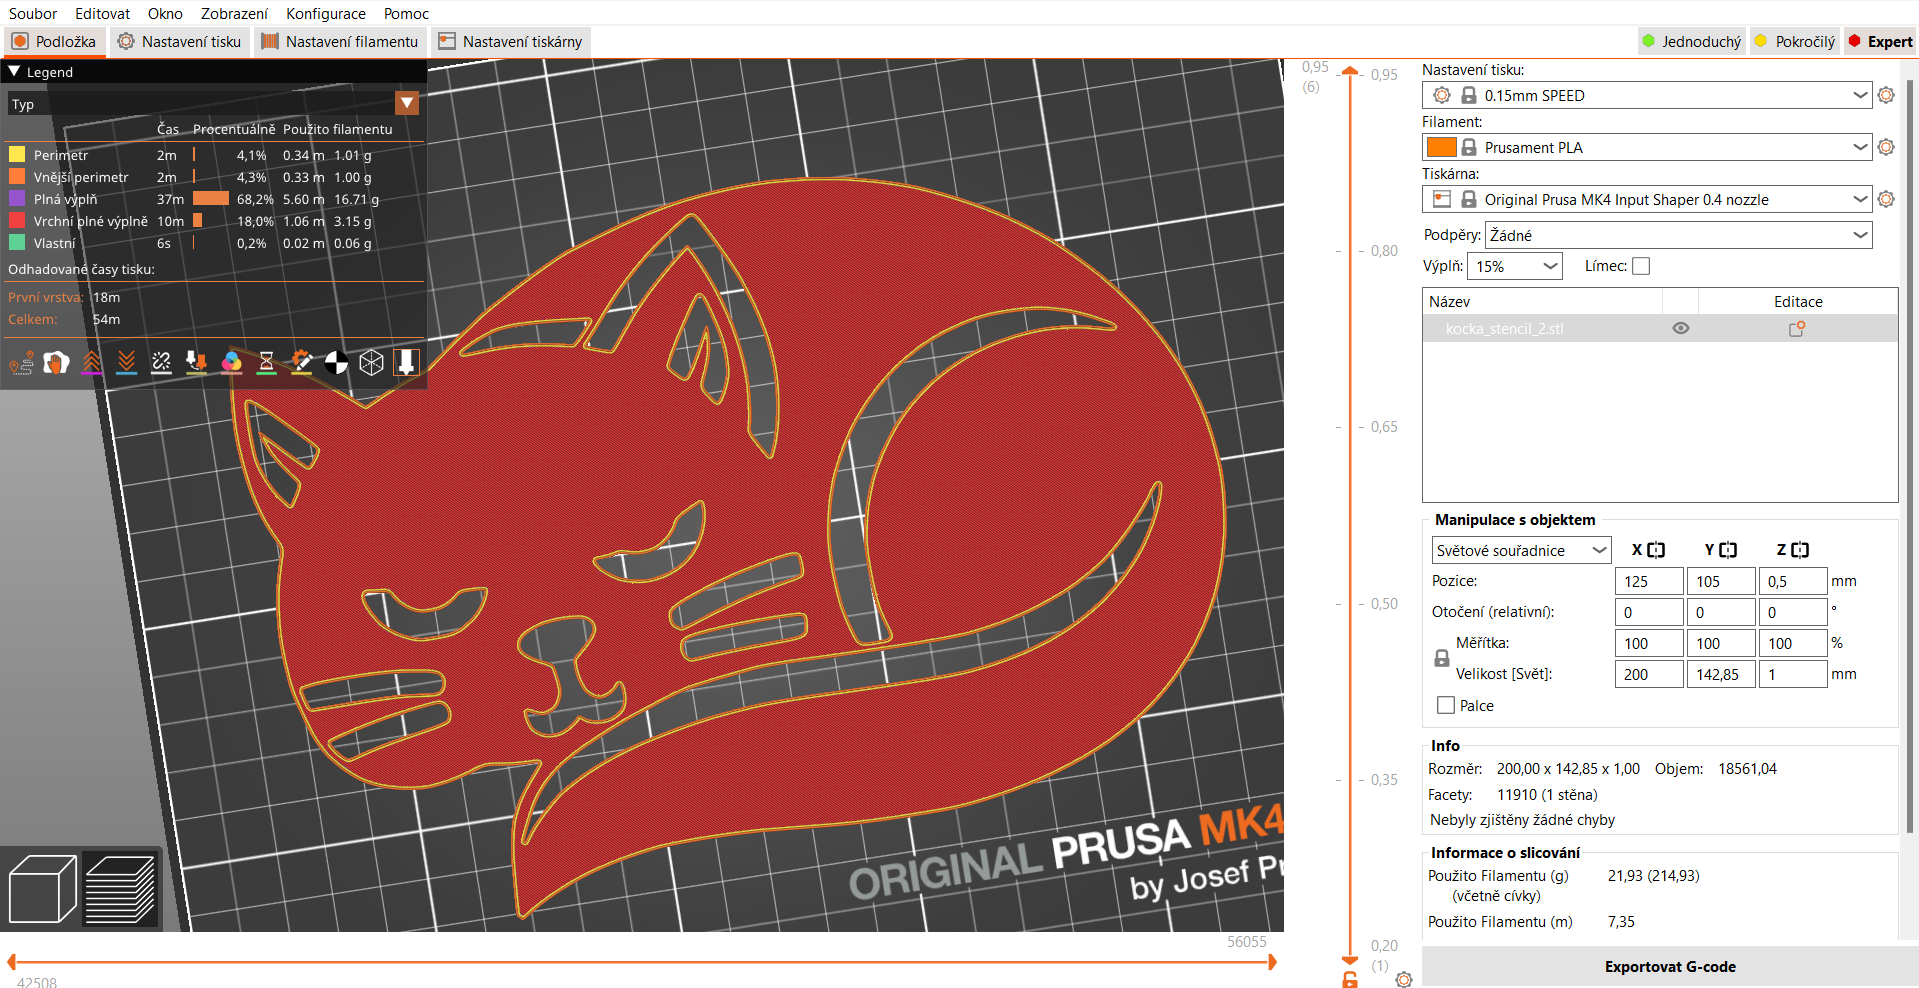The height and width of the screenshot is (988, 1919).
Task: Click the scale lock icon near Měřítka
Action: pyautogui.click(x=1442, y=658)
